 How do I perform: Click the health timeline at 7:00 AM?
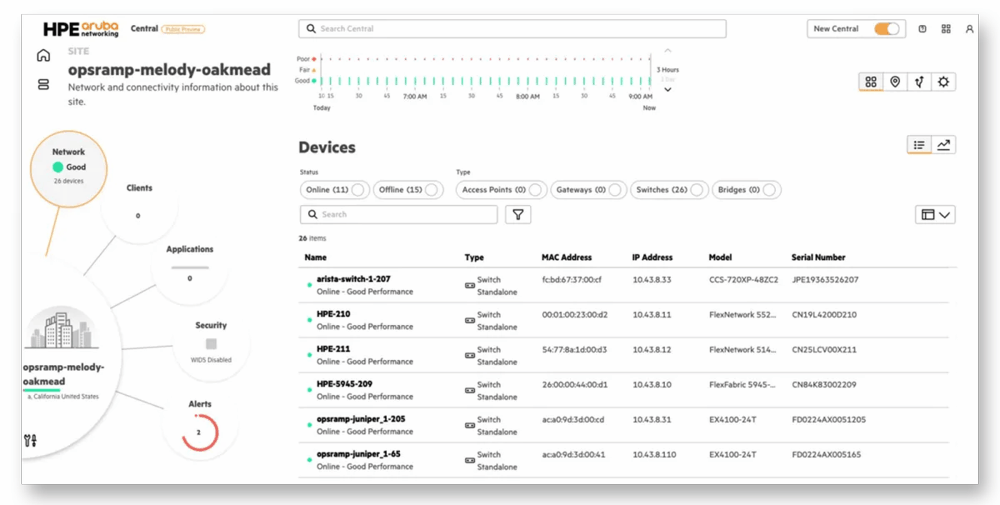click(415, 81)
